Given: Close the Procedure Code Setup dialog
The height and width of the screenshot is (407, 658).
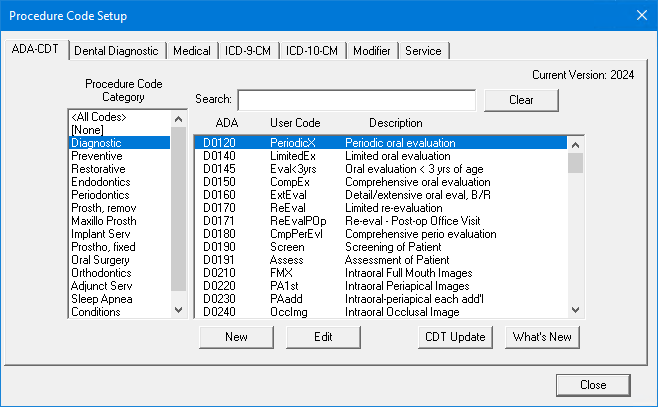Looking at the screenshot, I should coord(593,385).
